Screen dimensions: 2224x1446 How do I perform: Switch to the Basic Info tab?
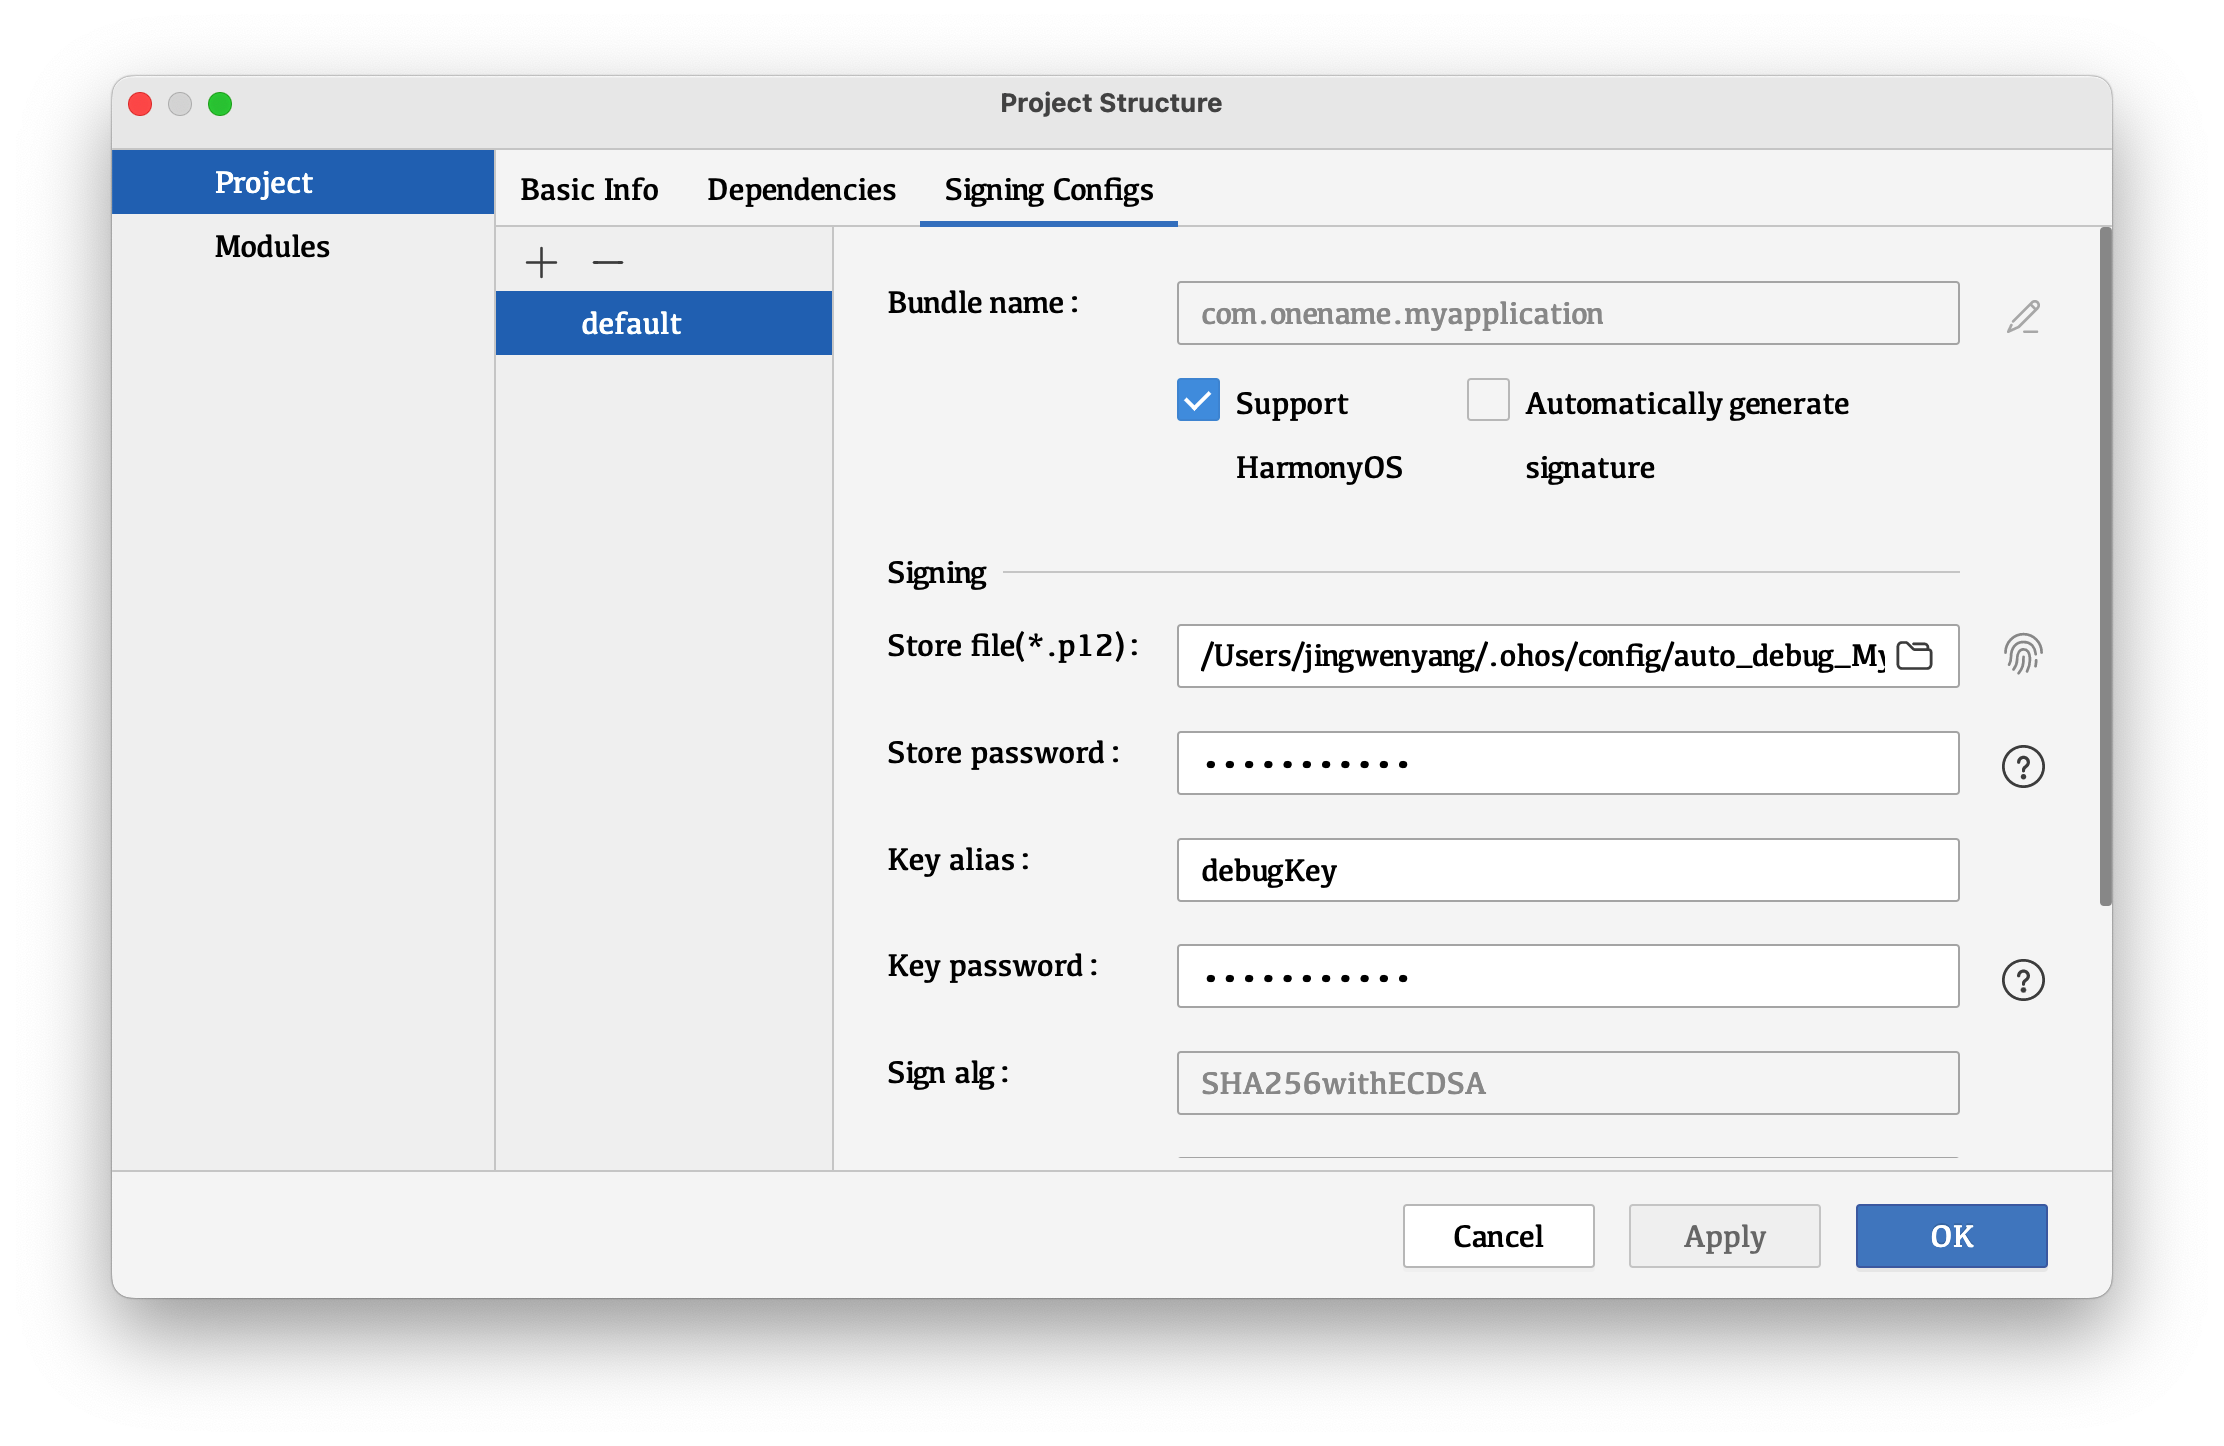pos(588,188)
